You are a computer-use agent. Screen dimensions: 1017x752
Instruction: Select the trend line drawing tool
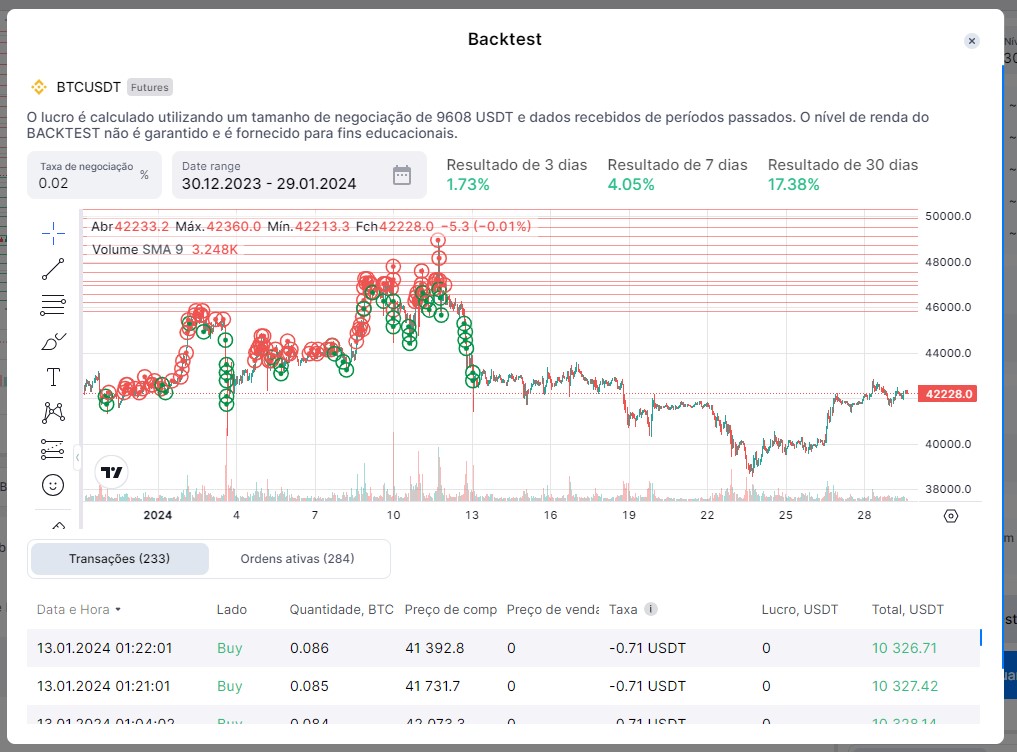[53, 268]
